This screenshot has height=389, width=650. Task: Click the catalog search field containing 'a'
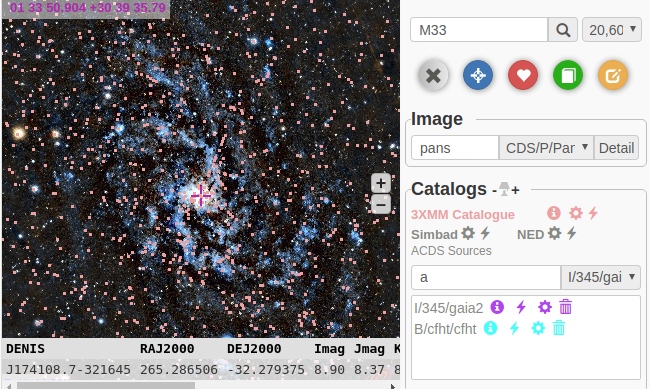pos(486,277)
